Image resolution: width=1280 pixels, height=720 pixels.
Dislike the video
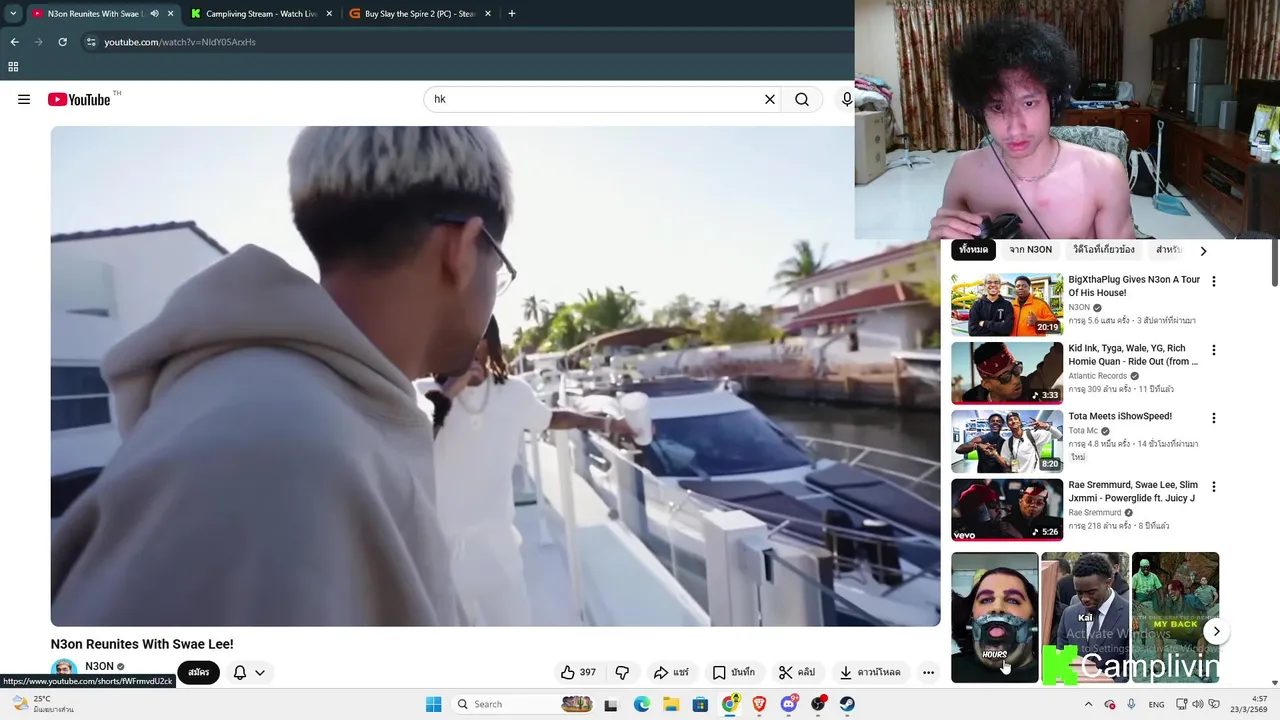[x=622, y=672]
